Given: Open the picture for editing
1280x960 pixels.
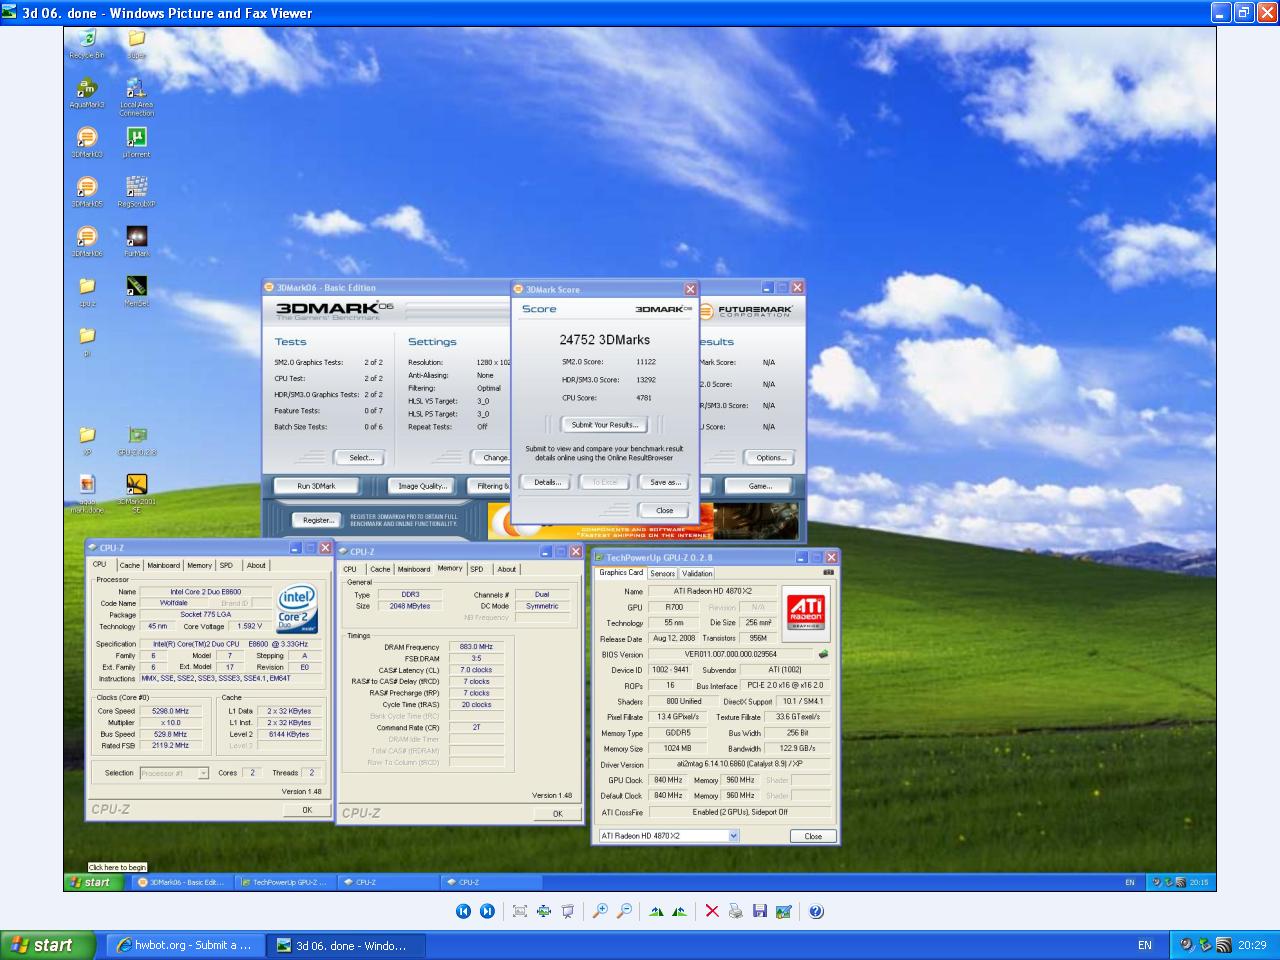Looking at the screenshot, I should click(x=784, y=911).
